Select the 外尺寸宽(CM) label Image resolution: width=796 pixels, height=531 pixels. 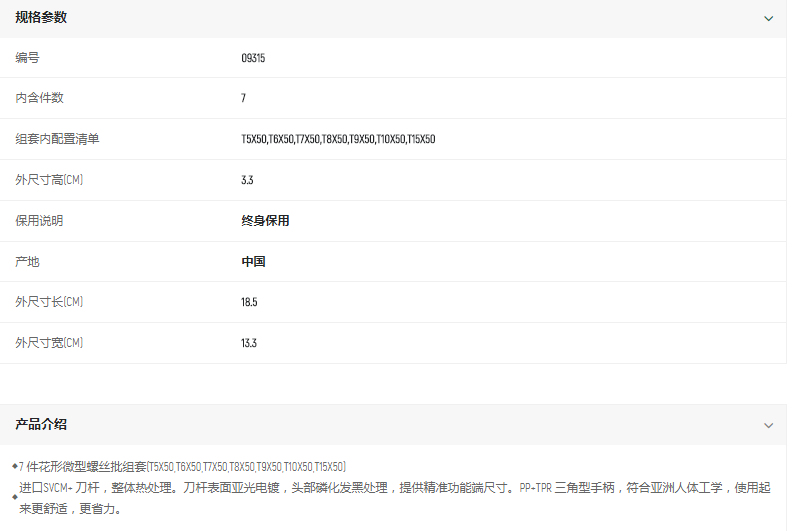[49, 343]
